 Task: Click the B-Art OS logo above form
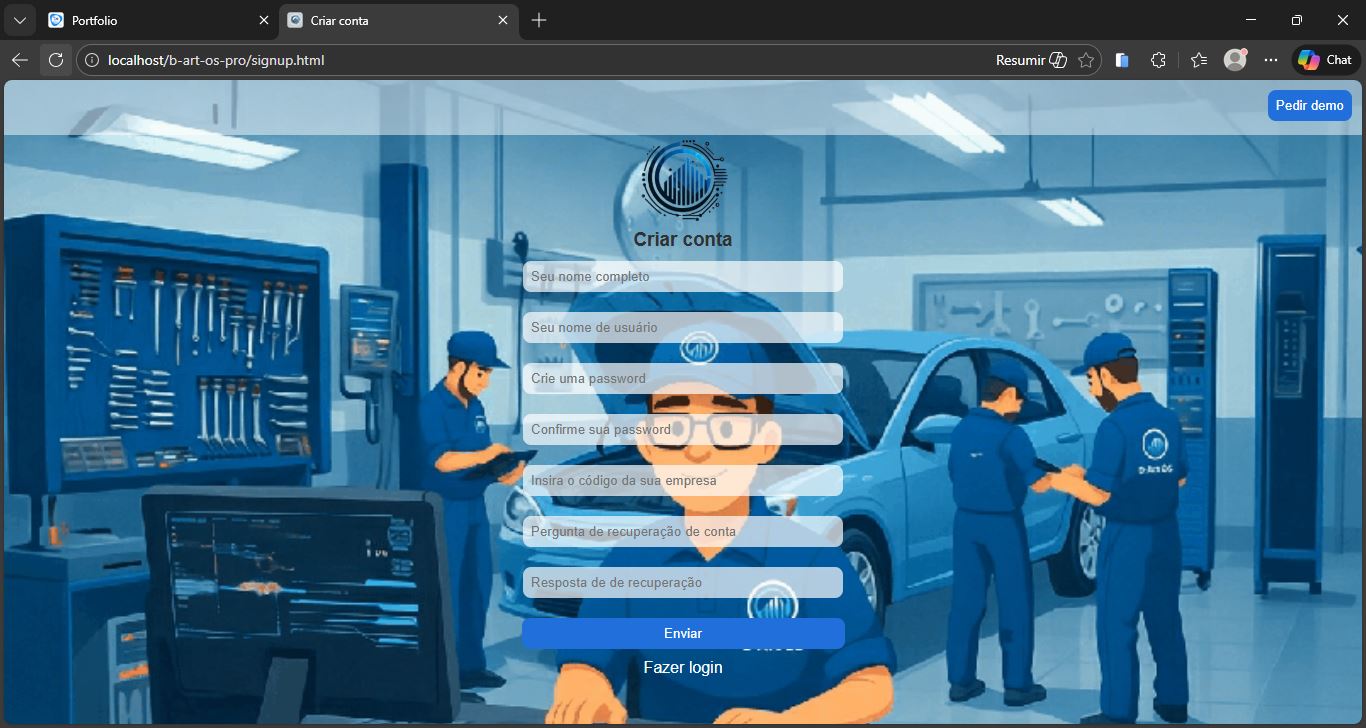(683, 180)
